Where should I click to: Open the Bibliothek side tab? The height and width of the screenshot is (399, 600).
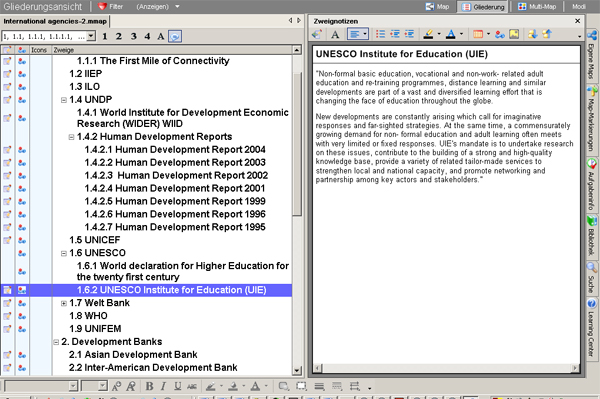pyautogui.click(x=592, y=236)
